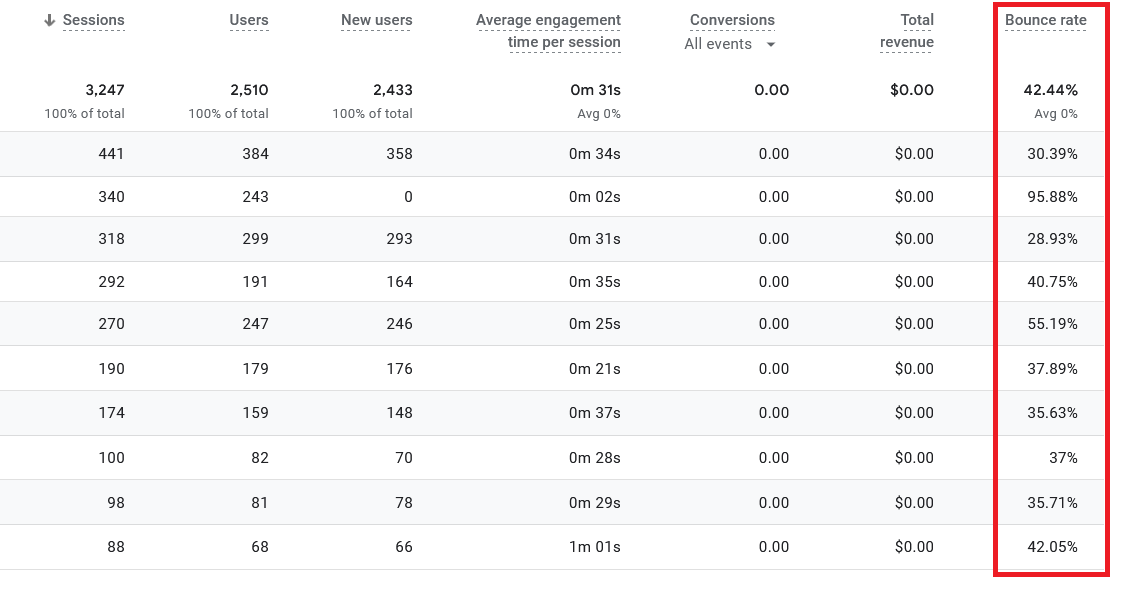Select the 2,510 total users value

[x=249, y=90]
